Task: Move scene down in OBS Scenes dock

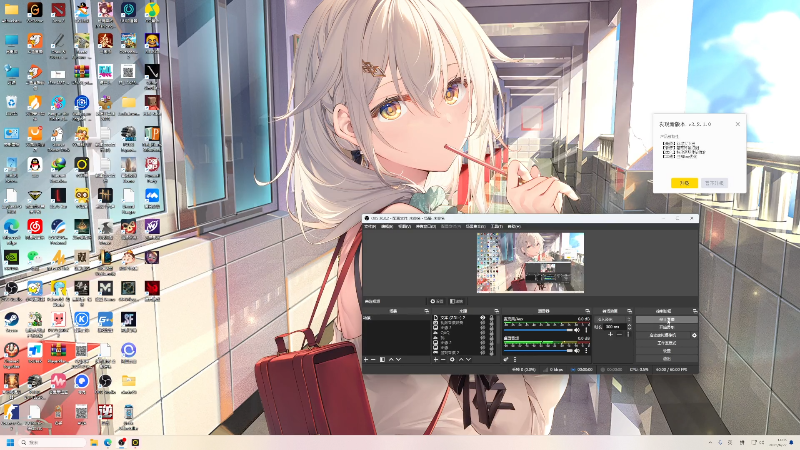Action: (398, 360)
